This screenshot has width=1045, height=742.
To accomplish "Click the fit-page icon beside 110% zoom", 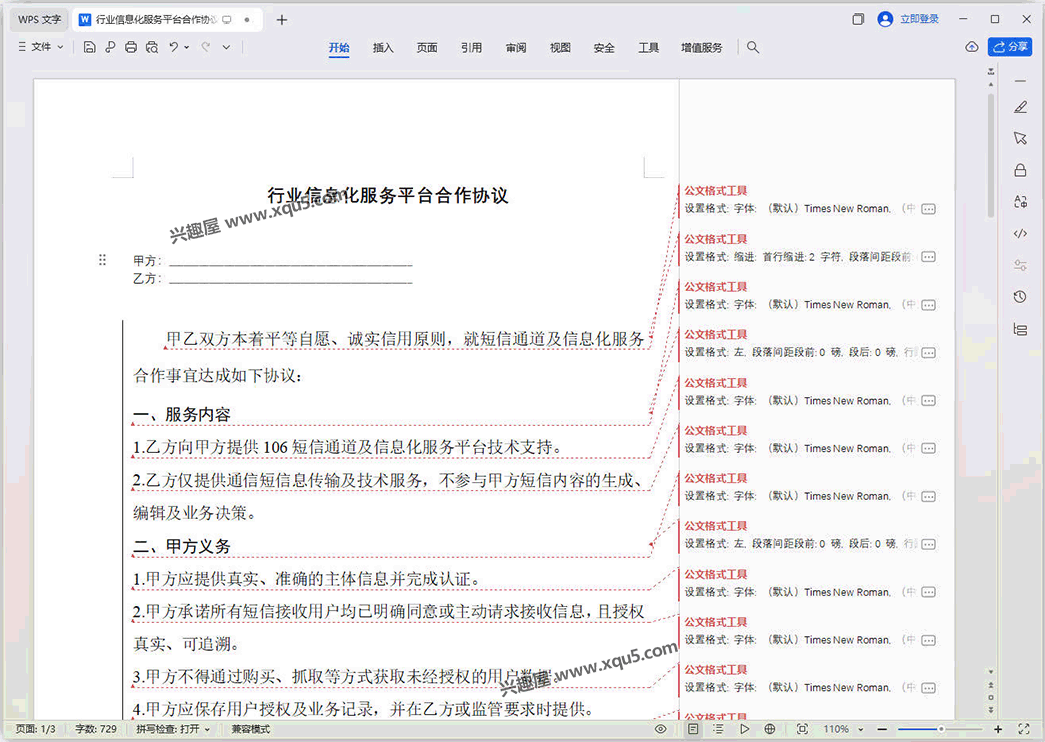I will pyautogui.click(x=802, y=729).
